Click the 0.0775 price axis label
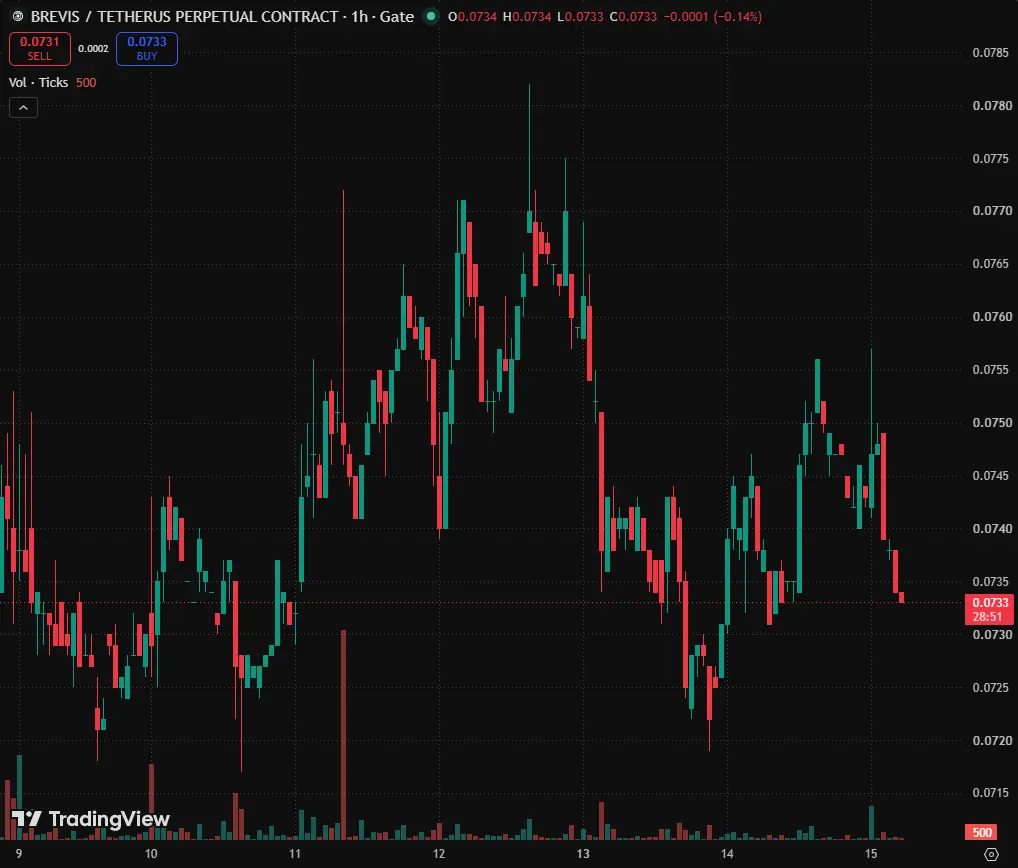The width and height of the screenshot is (1018, 868). [x=991, y=158]
